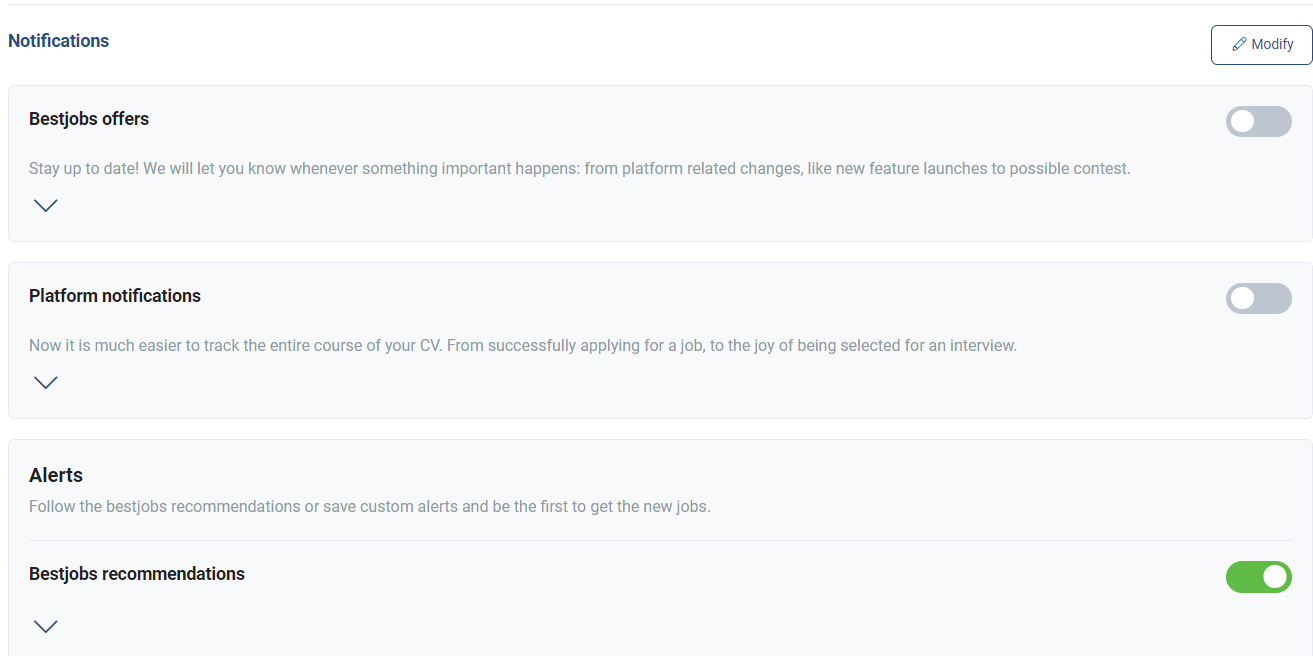
Task: Click the pencil icon in Modify button
Action: [1239, 45]
